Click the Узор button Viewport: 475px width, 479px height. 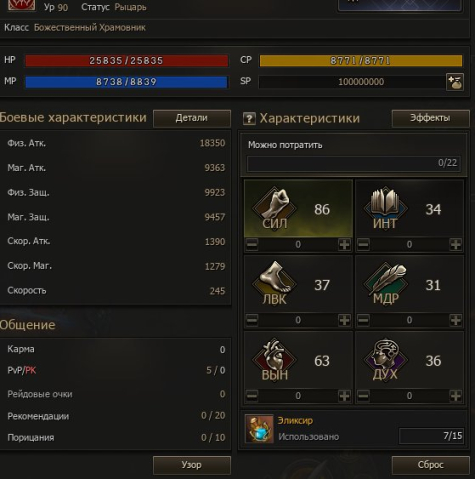pos(192,465)
